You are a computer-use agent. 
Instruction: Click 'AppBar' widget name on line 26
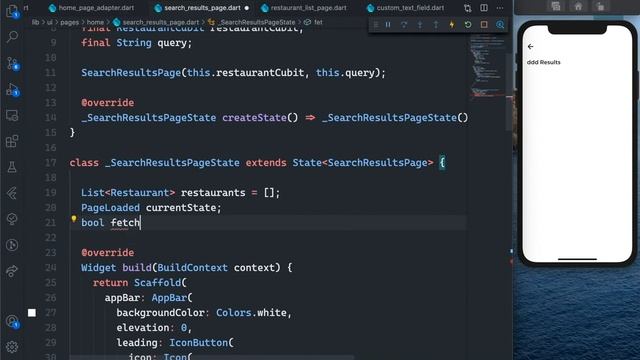(169, 298)
